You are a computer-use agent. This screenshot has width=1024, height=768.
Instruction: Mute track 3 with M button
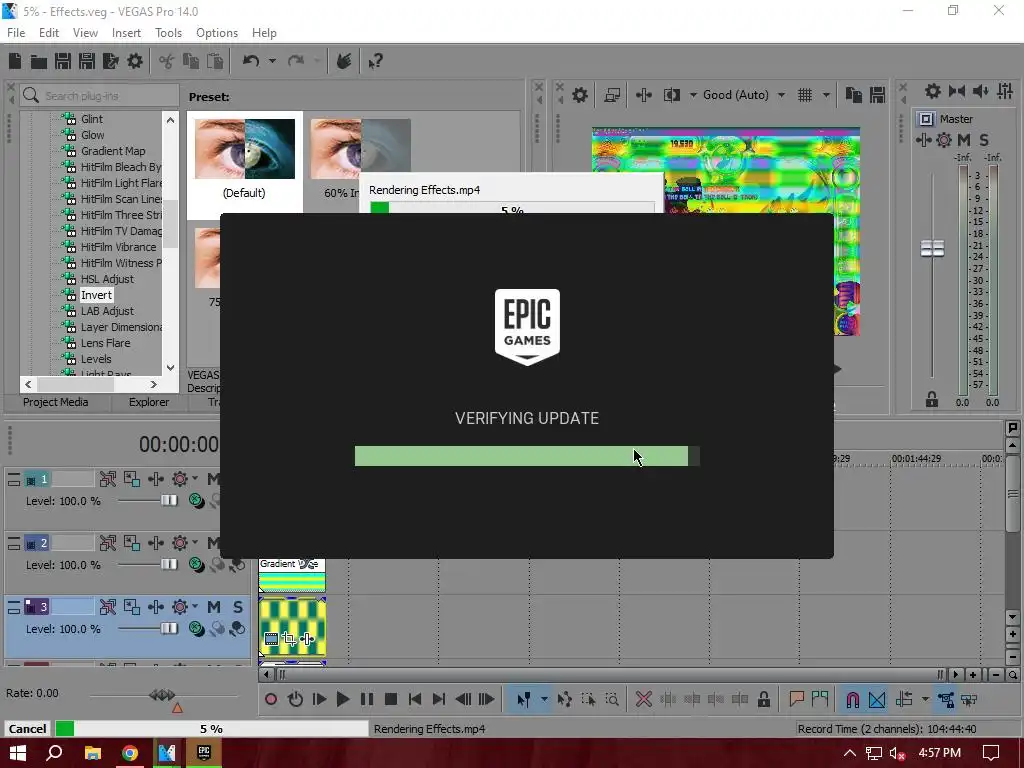214,607
